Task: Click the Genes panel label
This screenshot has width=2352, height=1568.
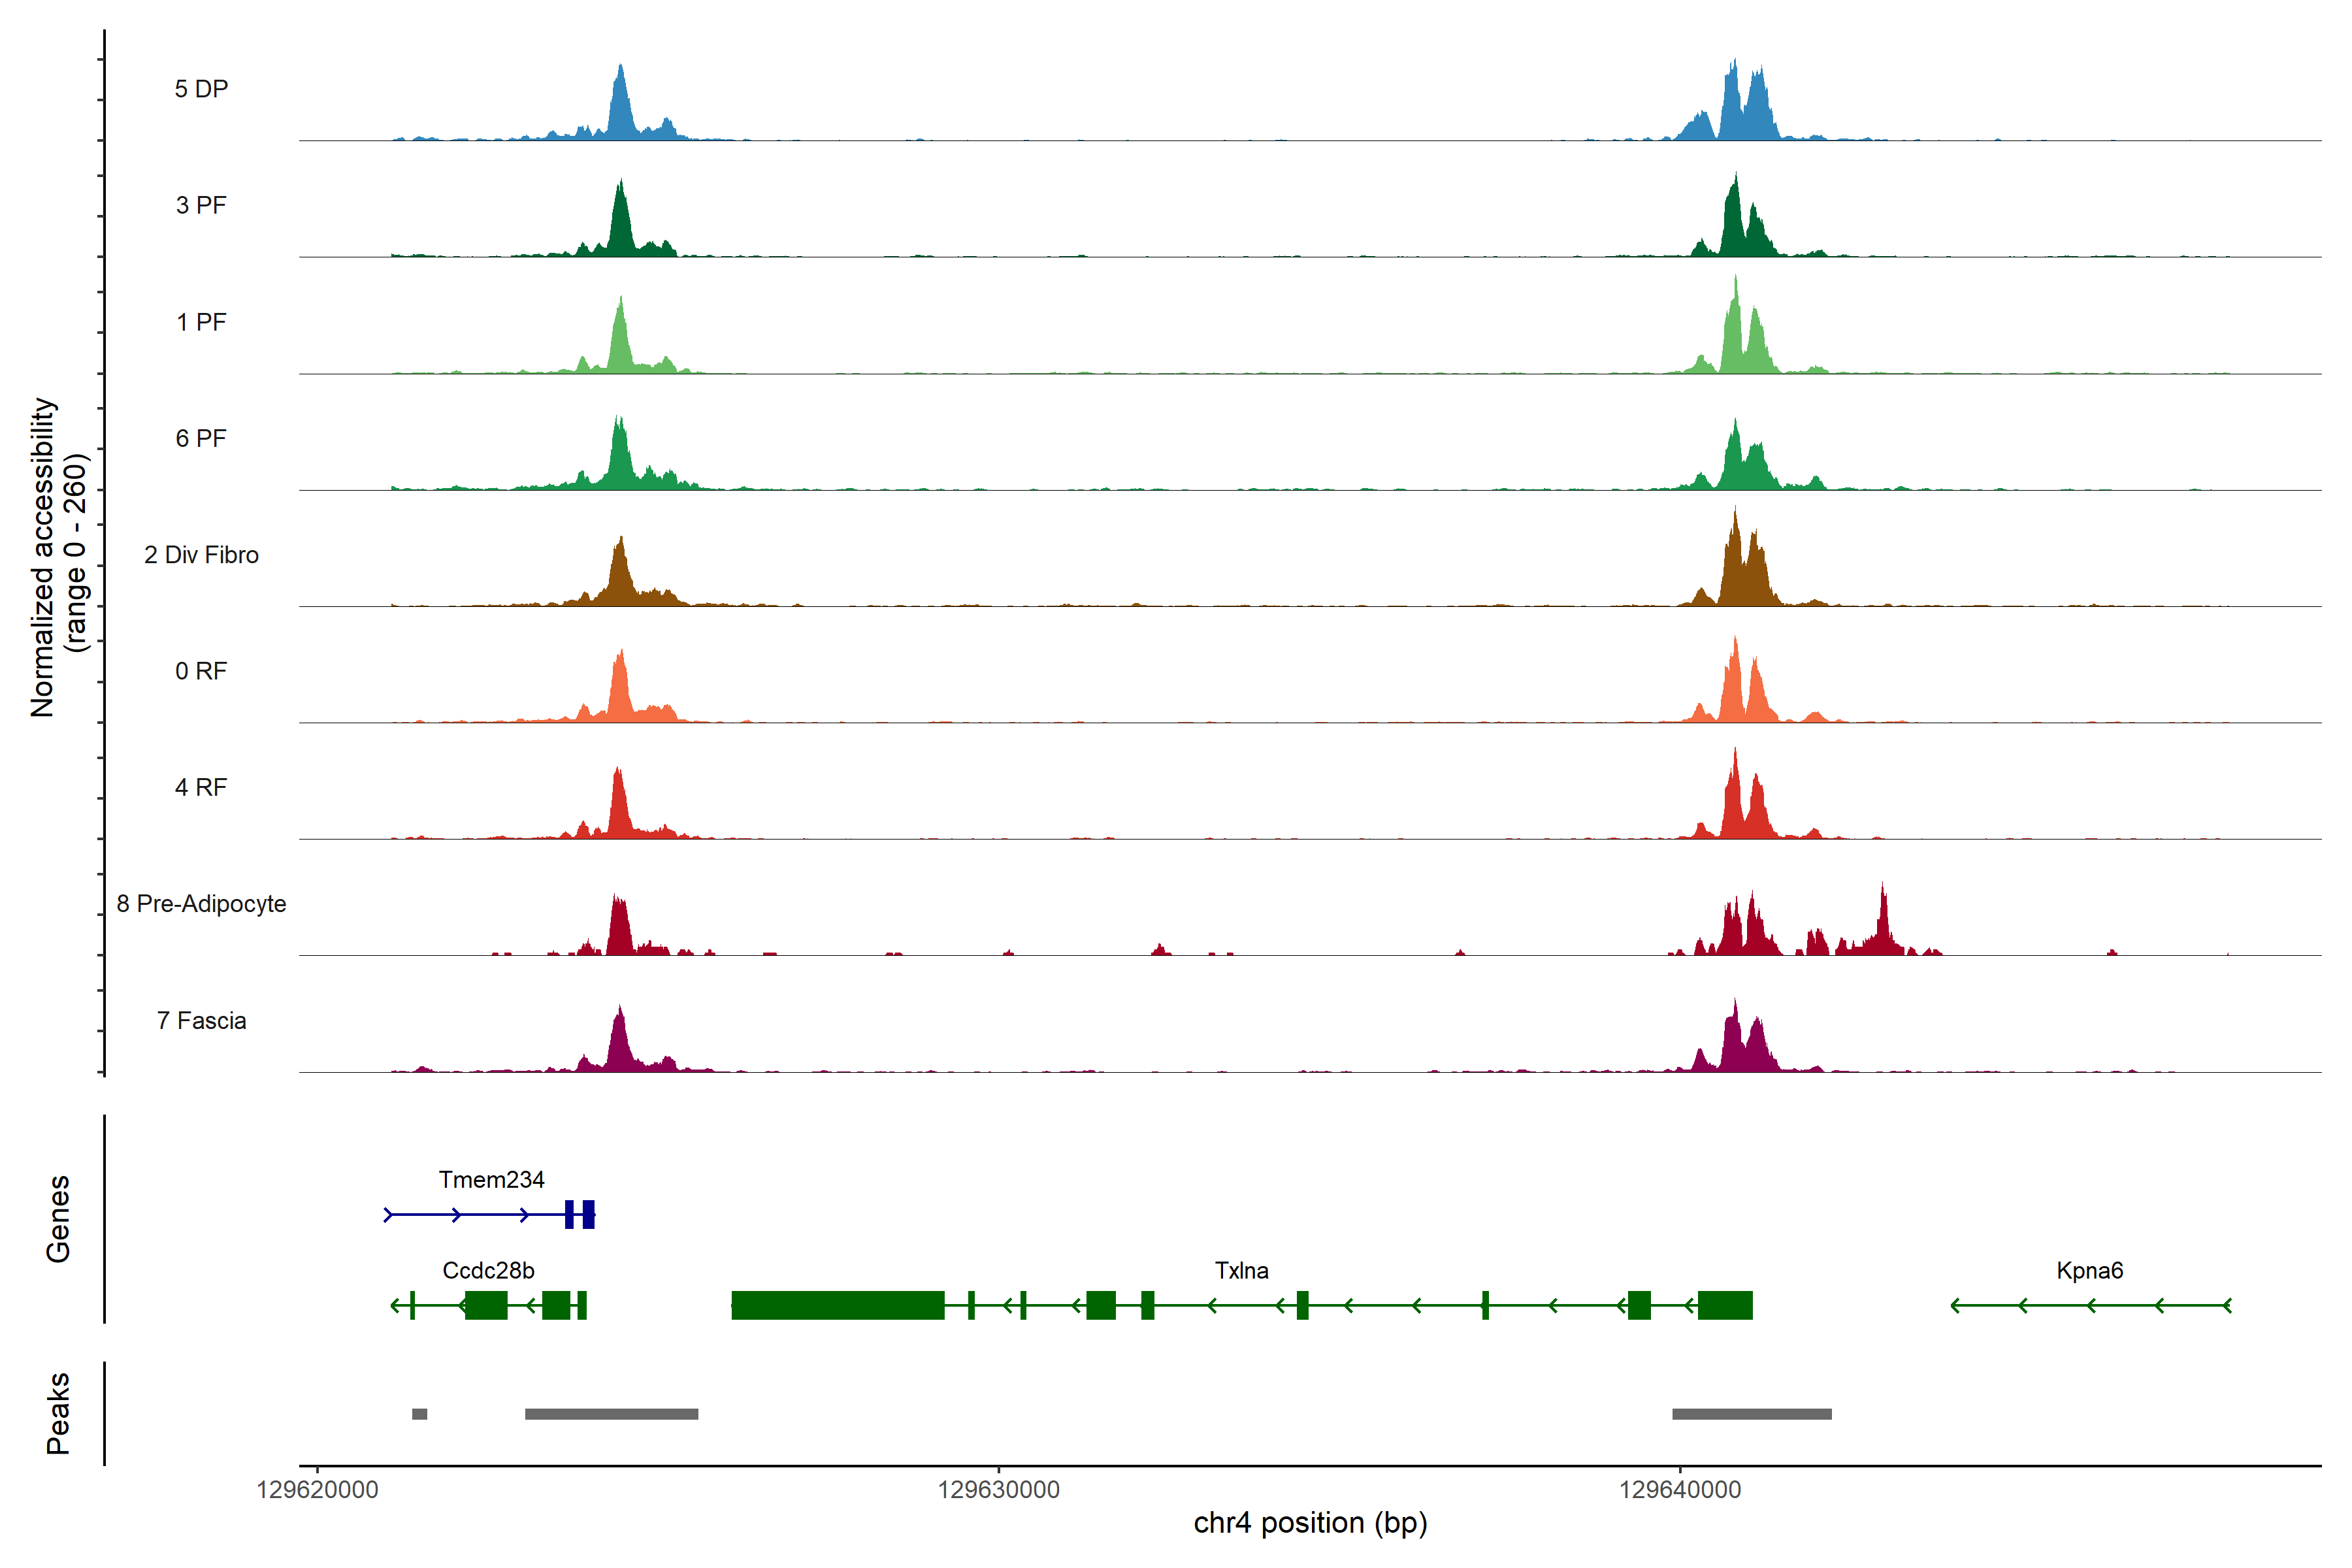Action: coord(58,1218)
